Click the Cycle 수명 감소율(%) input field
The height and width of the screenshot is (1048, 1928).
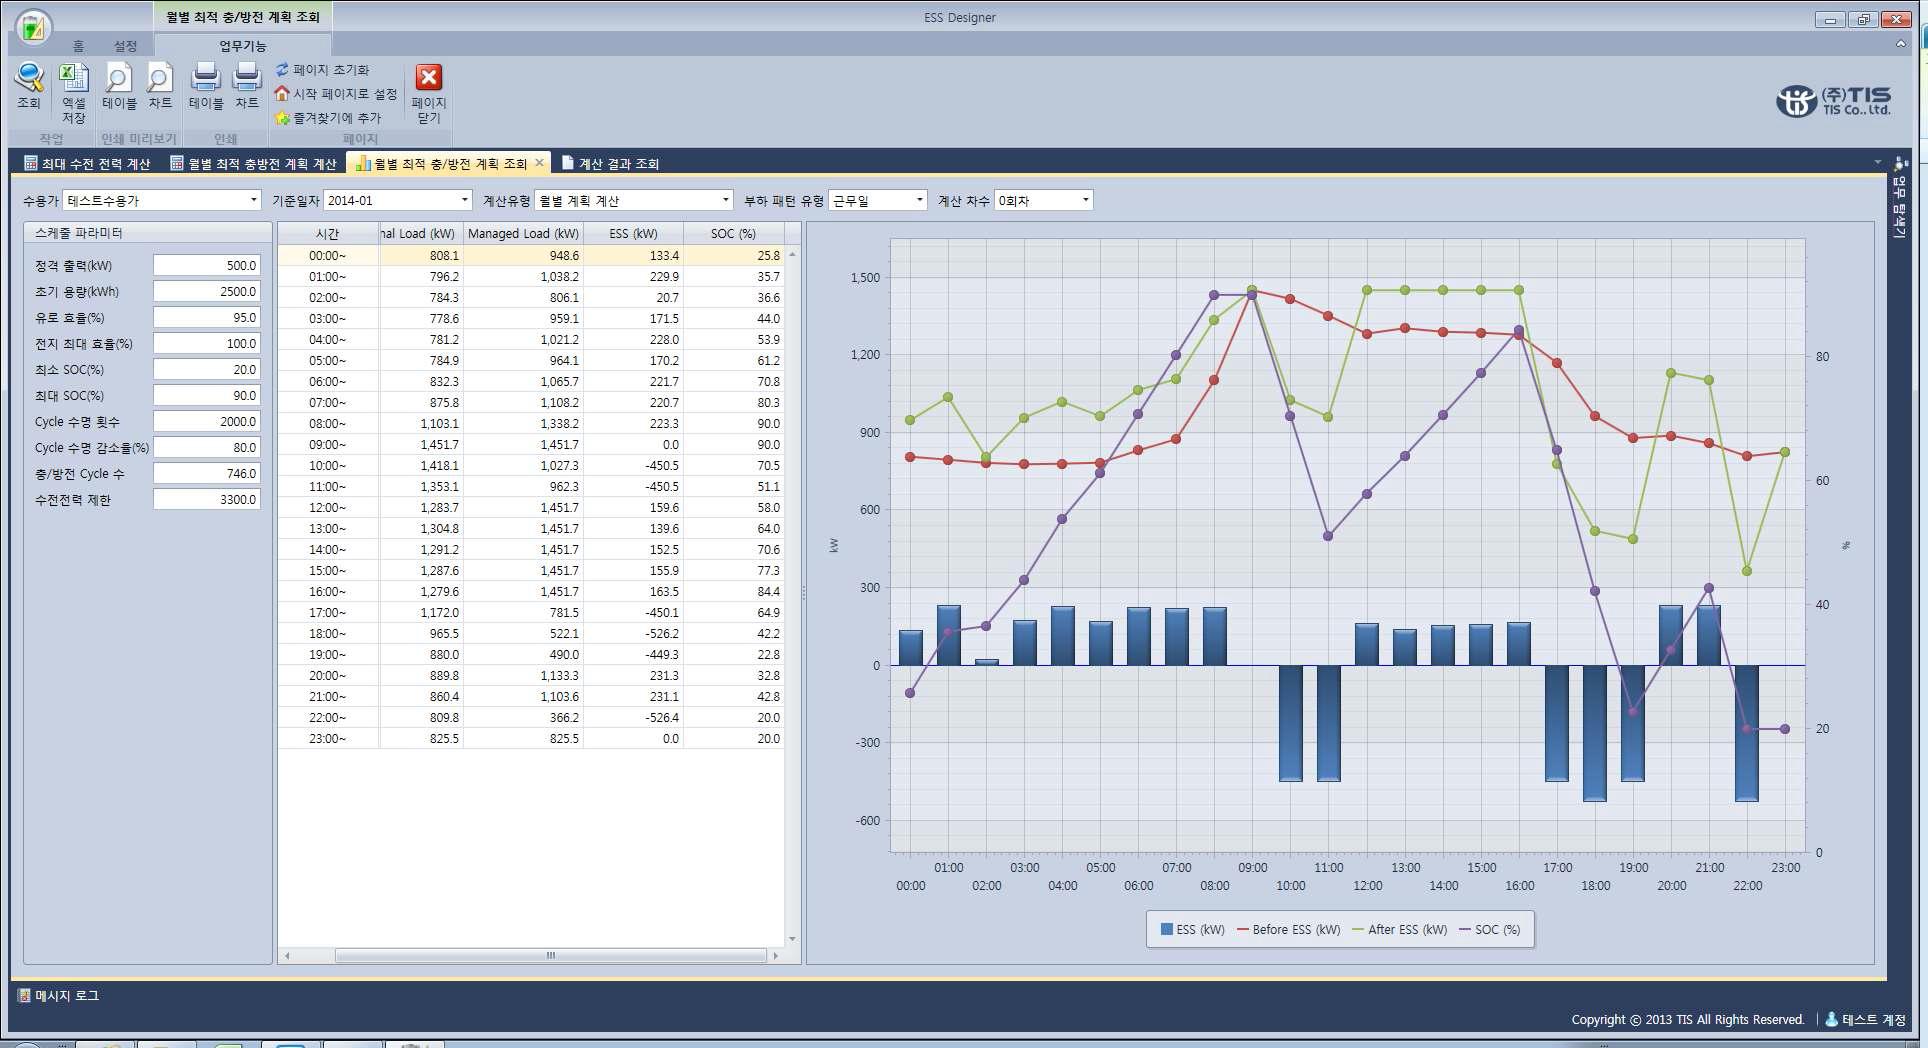(x=207, y=447)
